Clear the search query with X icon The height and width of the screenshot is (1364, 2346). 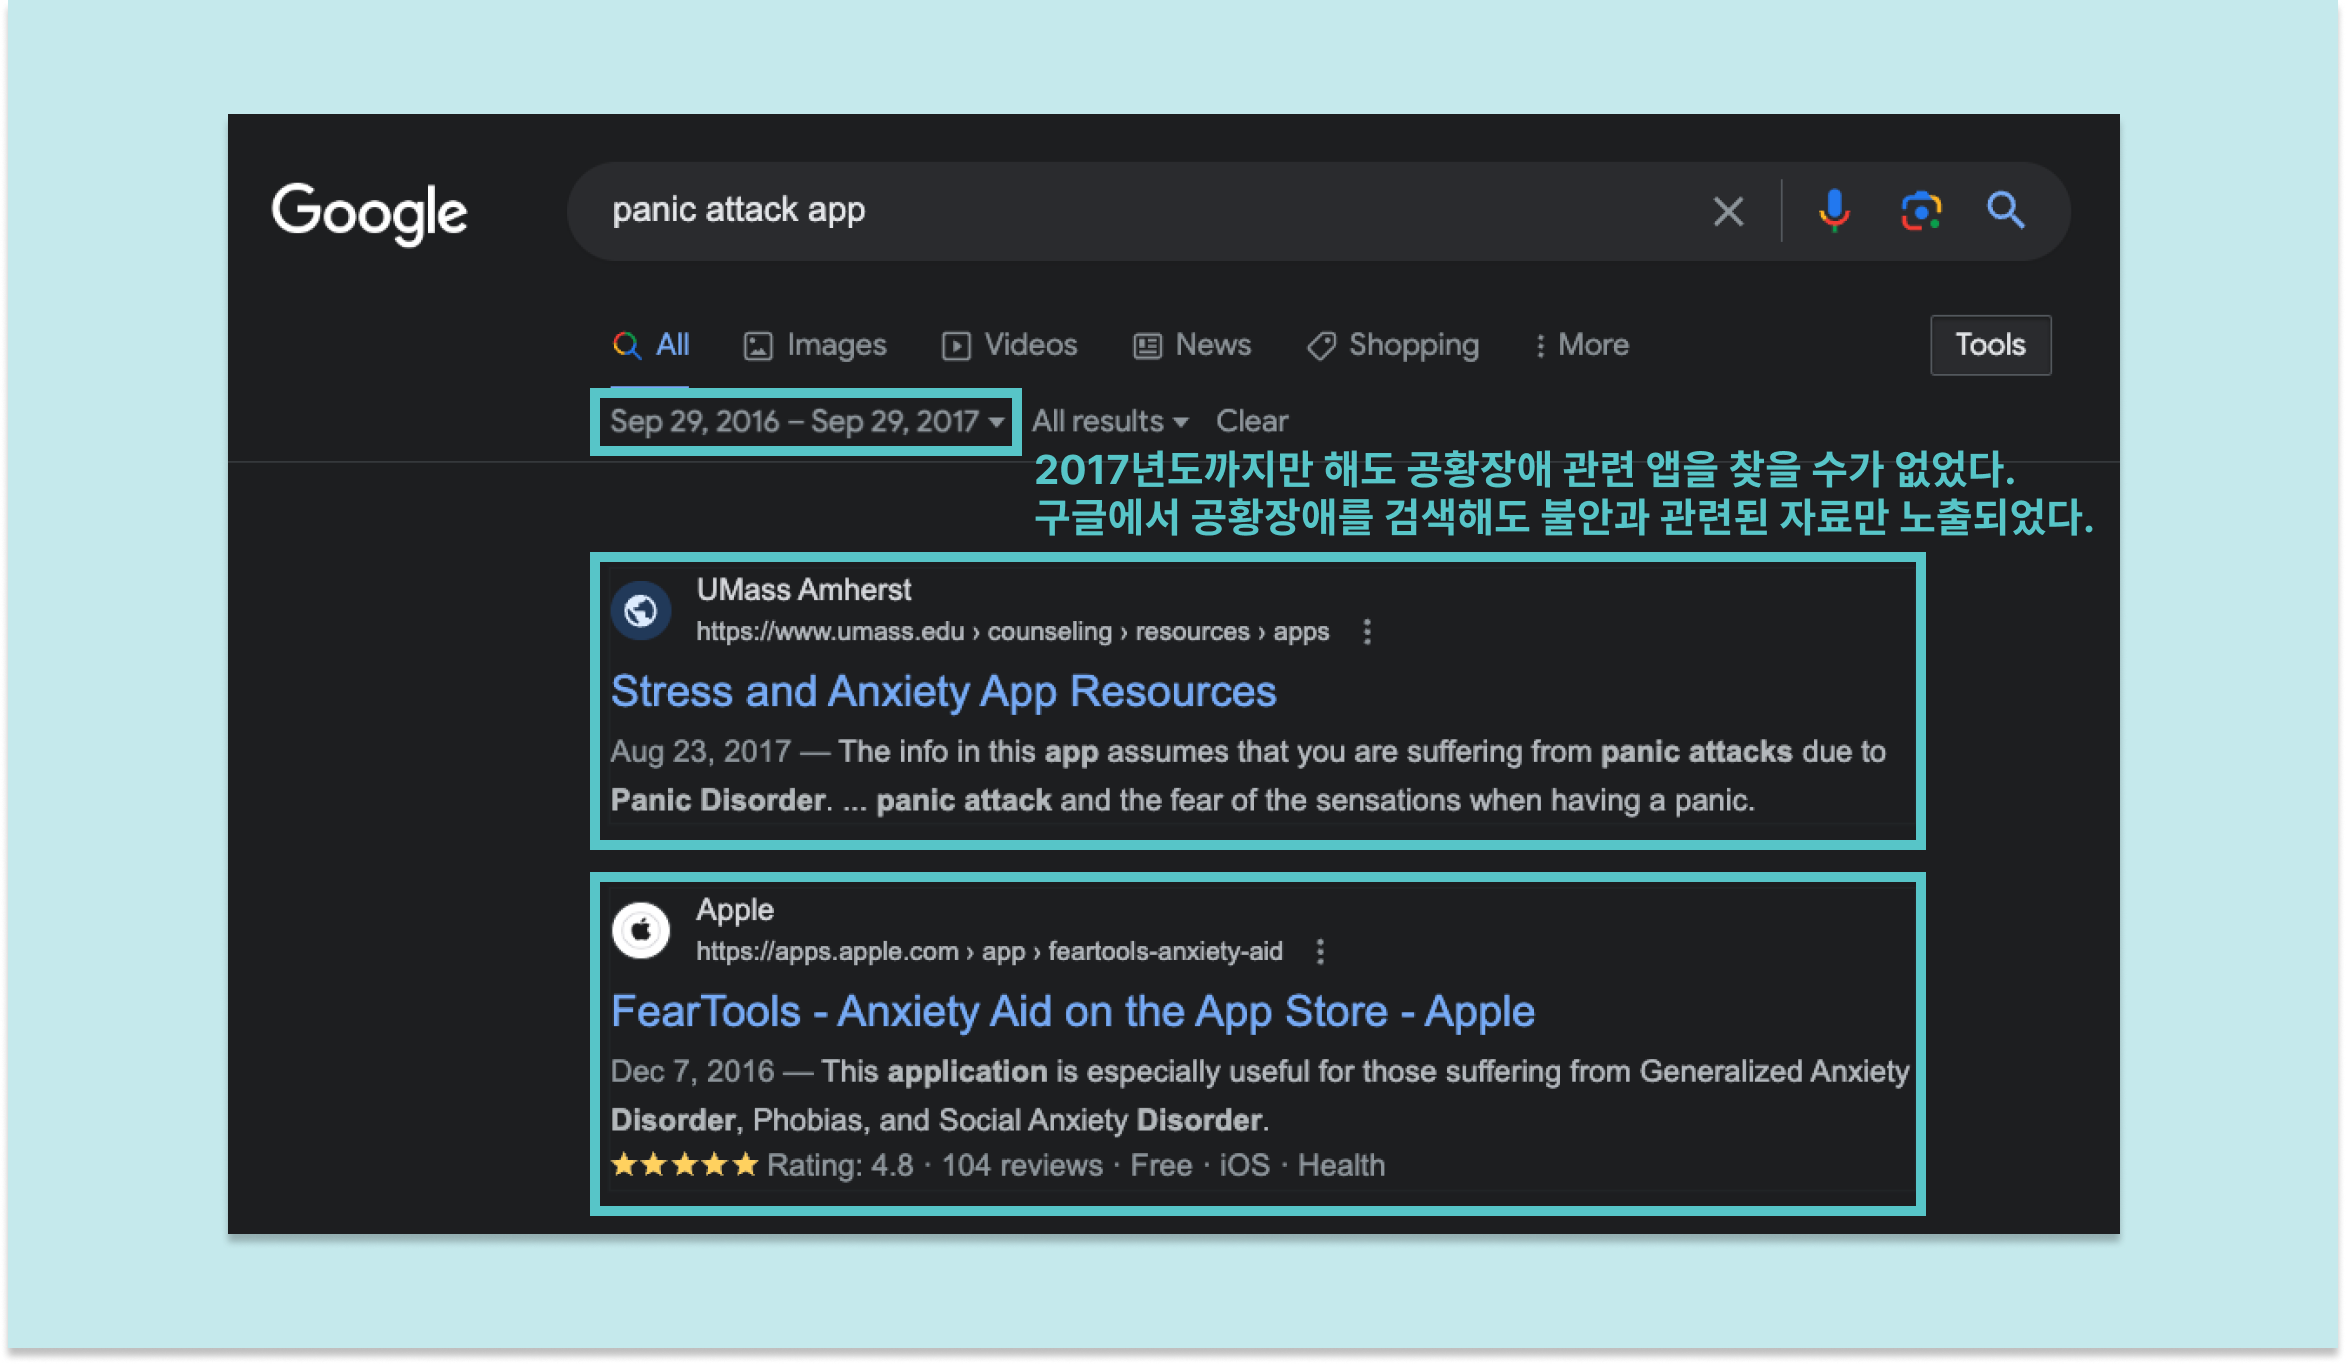[1728, 211]
